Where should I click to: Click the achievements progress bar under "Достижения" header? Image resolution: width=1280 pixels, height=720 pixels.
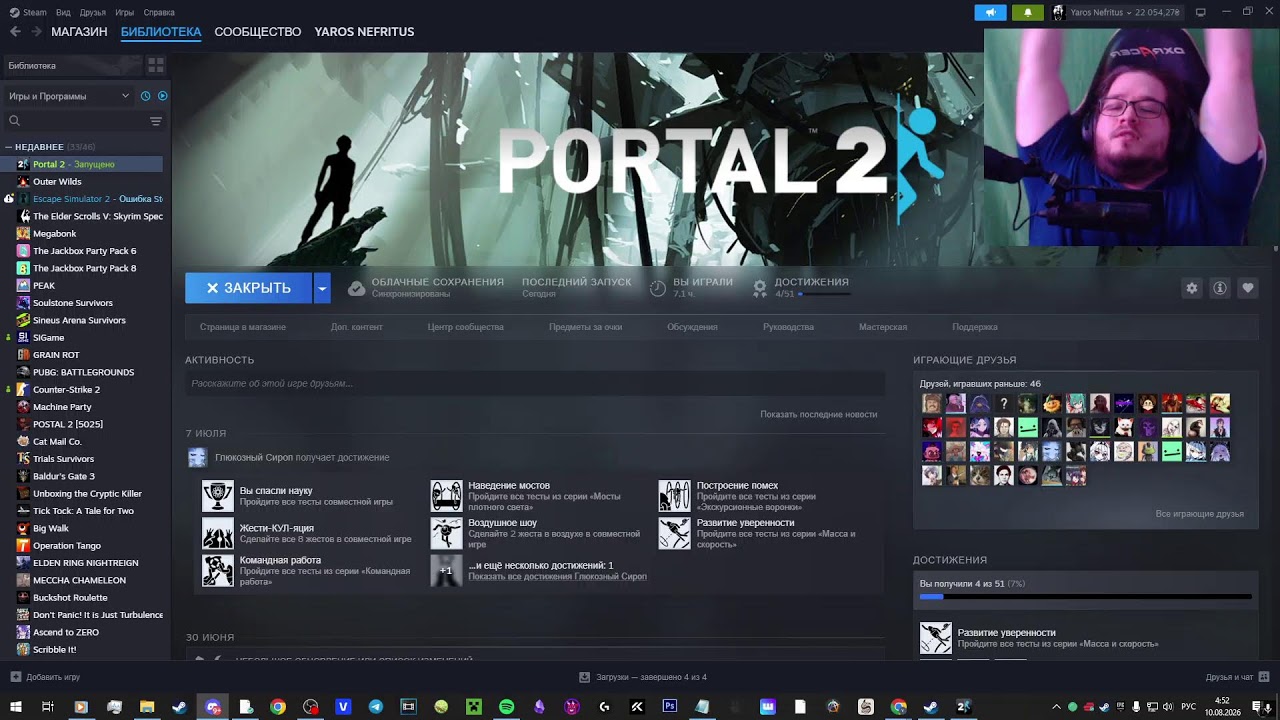coord(825,294)
